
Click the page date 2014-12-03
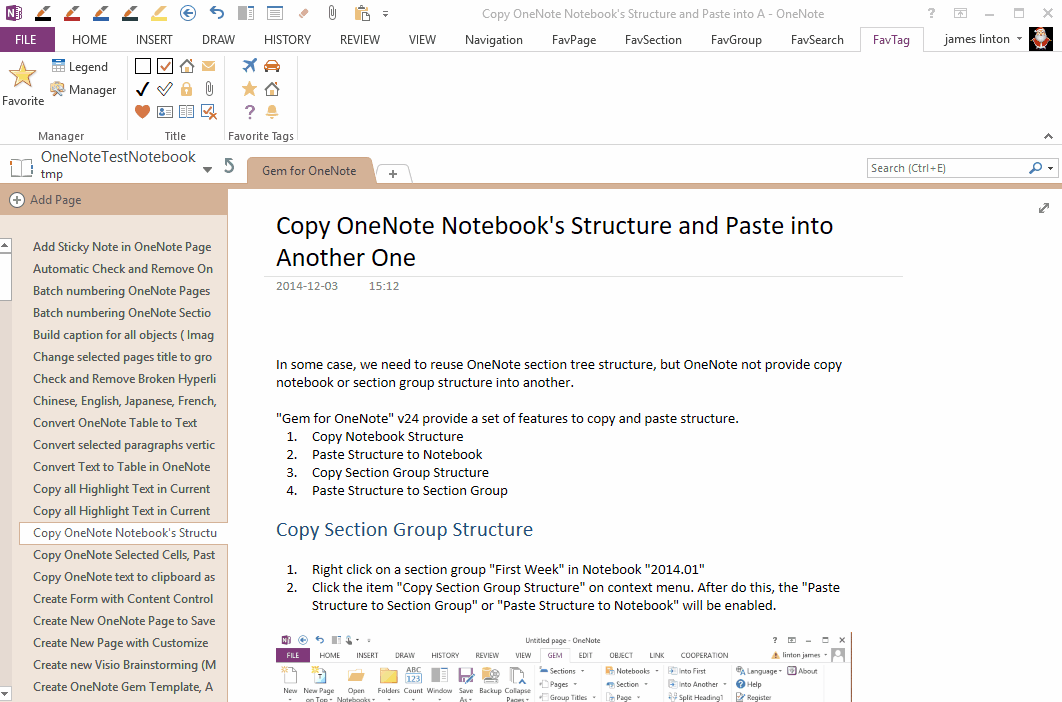(307, 286)
